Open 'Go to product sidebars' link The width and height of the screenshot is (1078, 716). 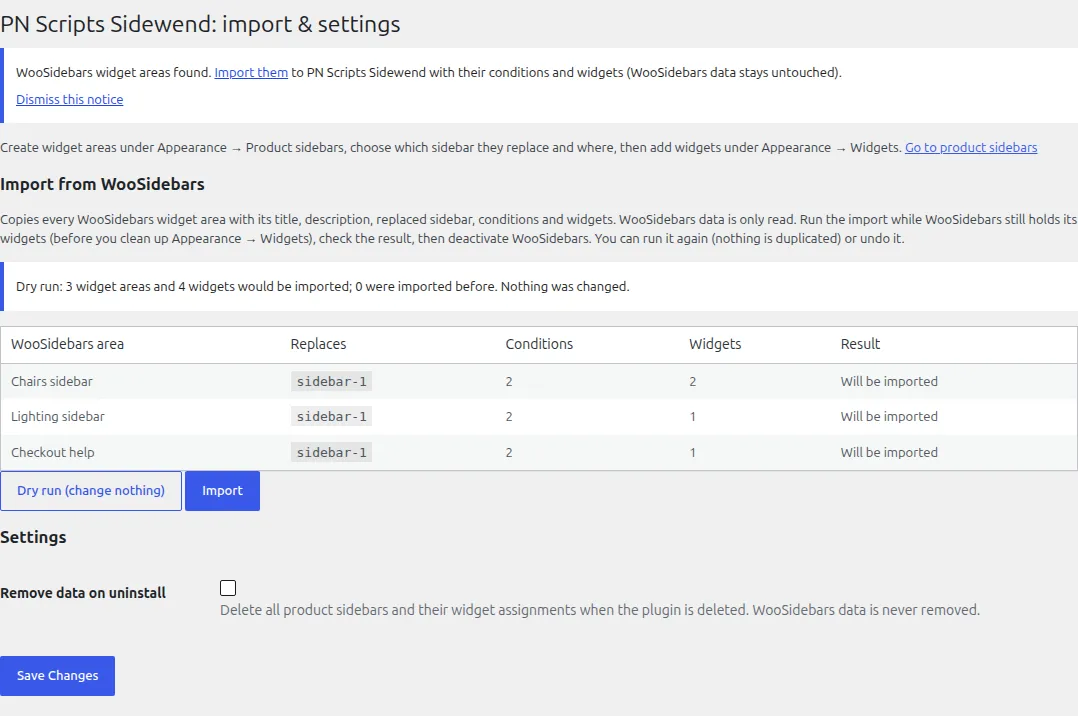click(971, 147)
